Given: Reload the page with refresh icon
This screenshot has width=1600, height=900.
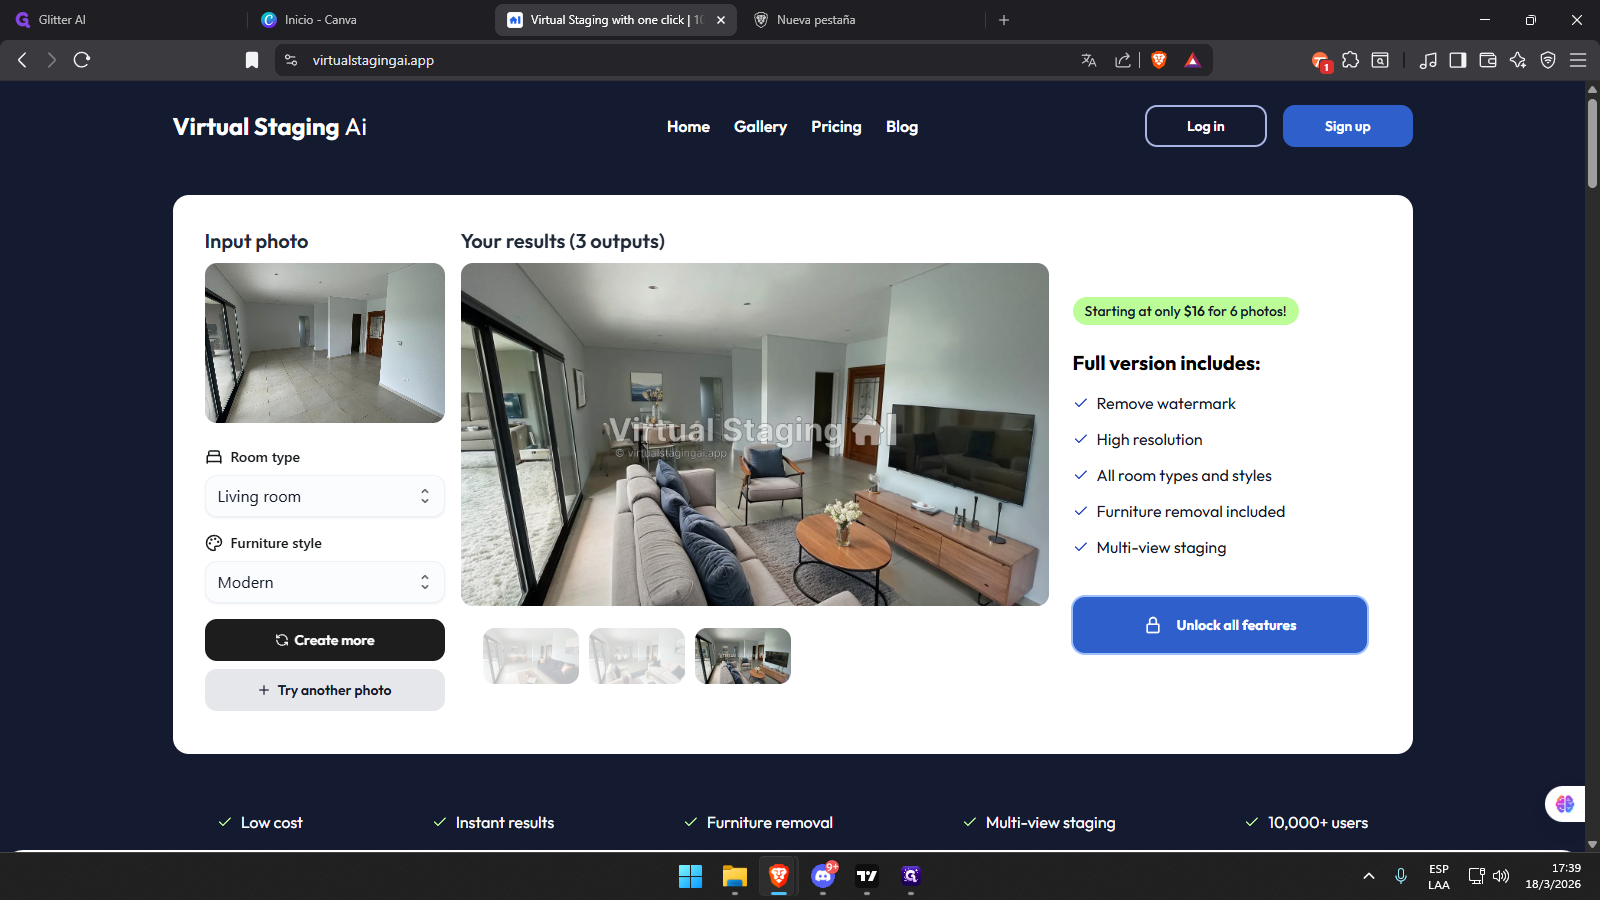Looking at the screenshot, I should (x=82, y=60).
